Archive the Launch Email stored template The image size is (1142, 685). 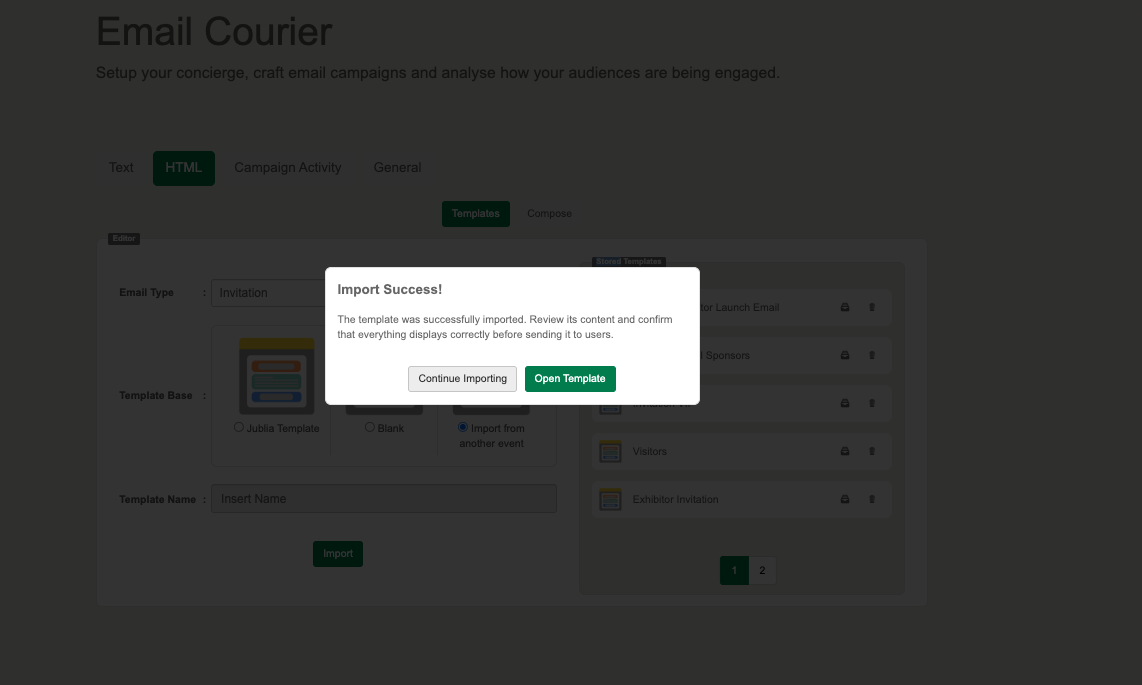pos(845,307)
